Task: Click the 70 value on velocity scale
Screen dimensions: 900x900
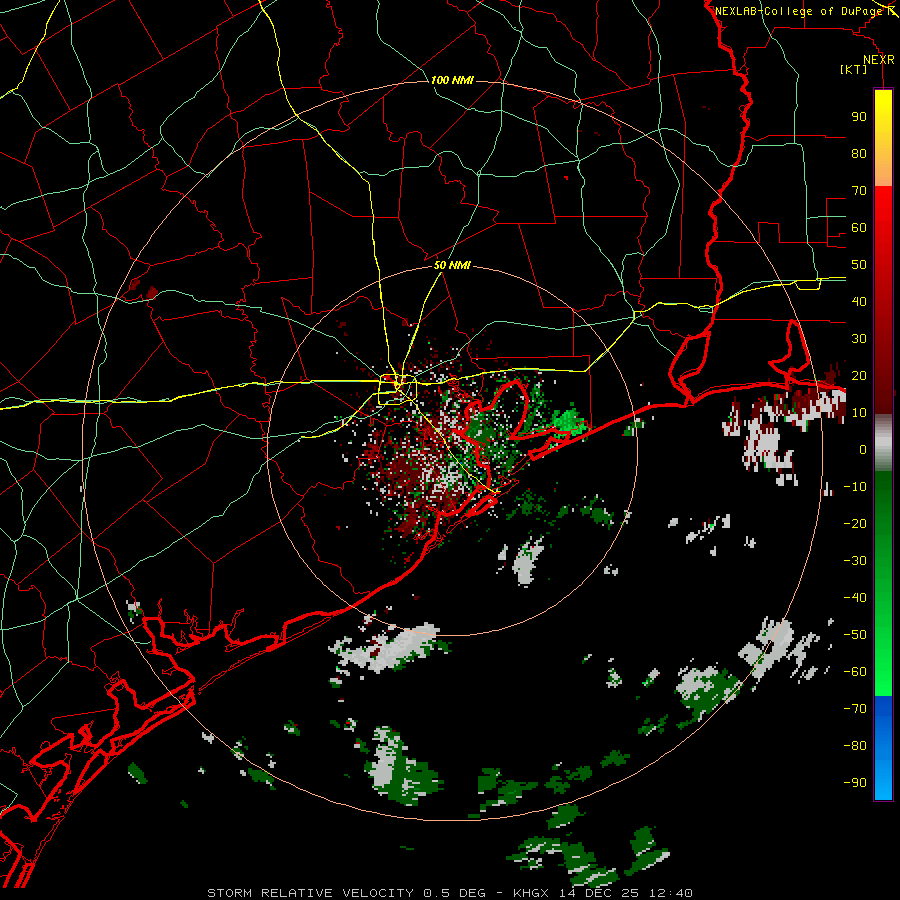Action: pyautogui.click(x=859, y=191)
